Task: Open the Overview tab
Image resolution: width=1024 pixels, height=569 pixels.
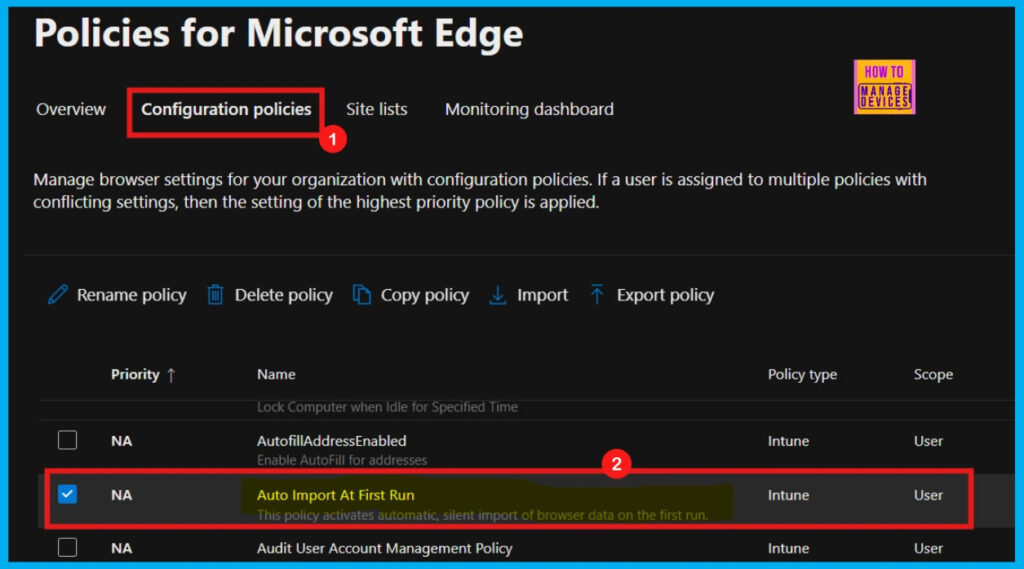Action: pyautogui.click(x=71, y=109)
